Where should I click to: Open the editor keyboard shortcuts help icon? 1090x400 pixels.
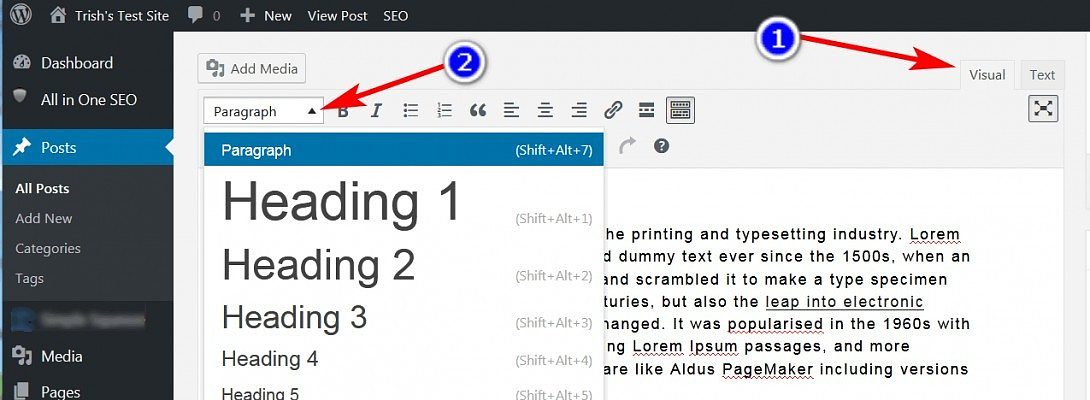661,146
